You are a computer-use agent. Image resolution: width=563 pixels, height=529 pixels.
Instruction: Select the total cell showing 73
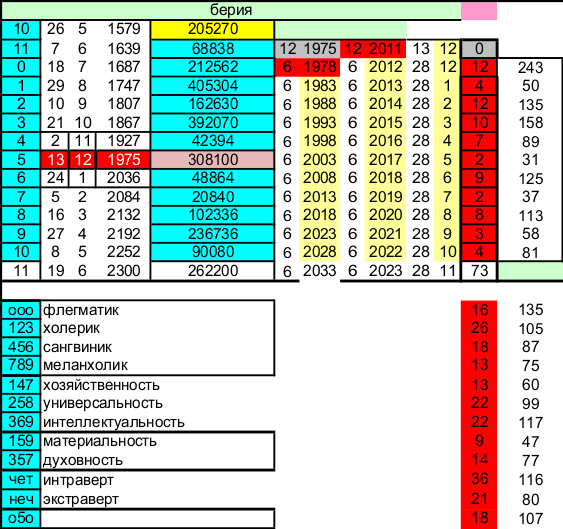pyautogui.click(x=479, y=271)
